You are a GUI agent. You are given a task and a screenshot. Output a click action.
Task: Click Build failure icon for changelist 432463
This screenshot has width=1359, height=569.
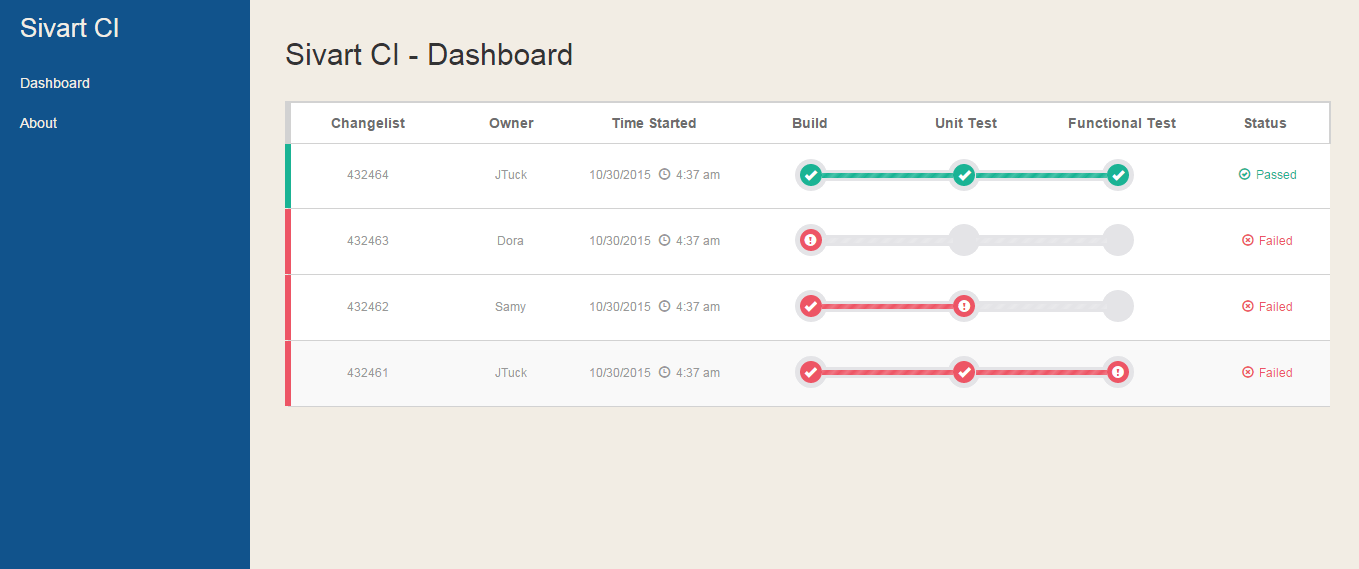811,241
